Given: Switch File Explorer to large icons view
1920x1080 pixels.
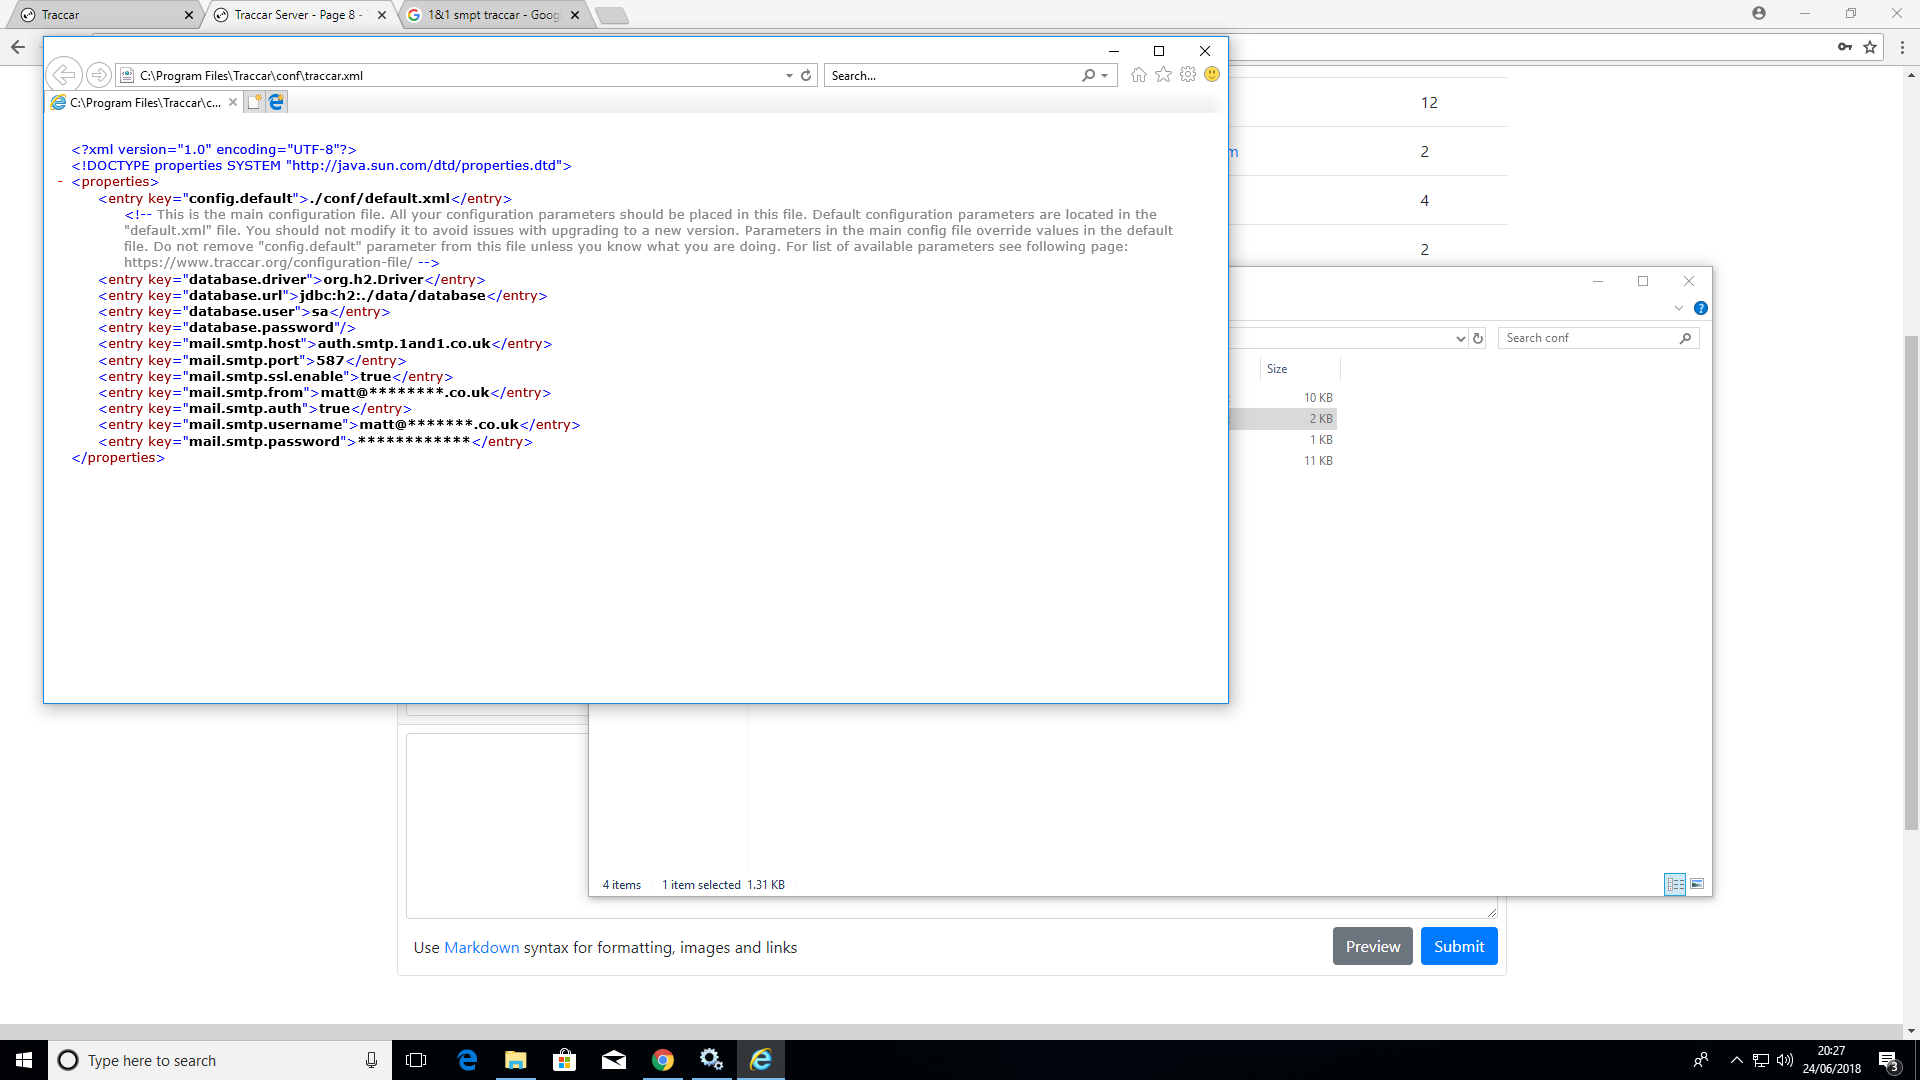Looking at the screenshot, I should [x=1697, y=884].
